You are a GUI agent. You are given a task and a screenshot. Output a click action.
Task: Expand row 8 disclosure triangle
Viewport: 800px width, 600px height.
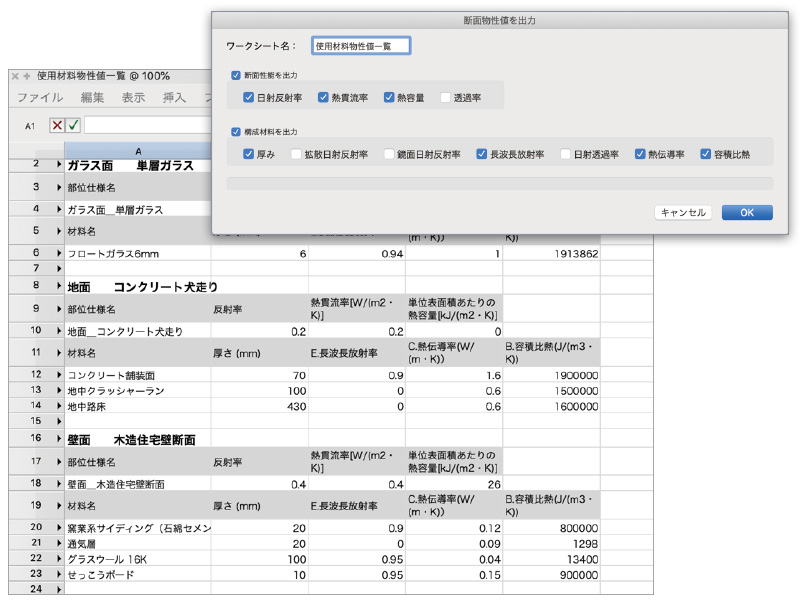59,287
